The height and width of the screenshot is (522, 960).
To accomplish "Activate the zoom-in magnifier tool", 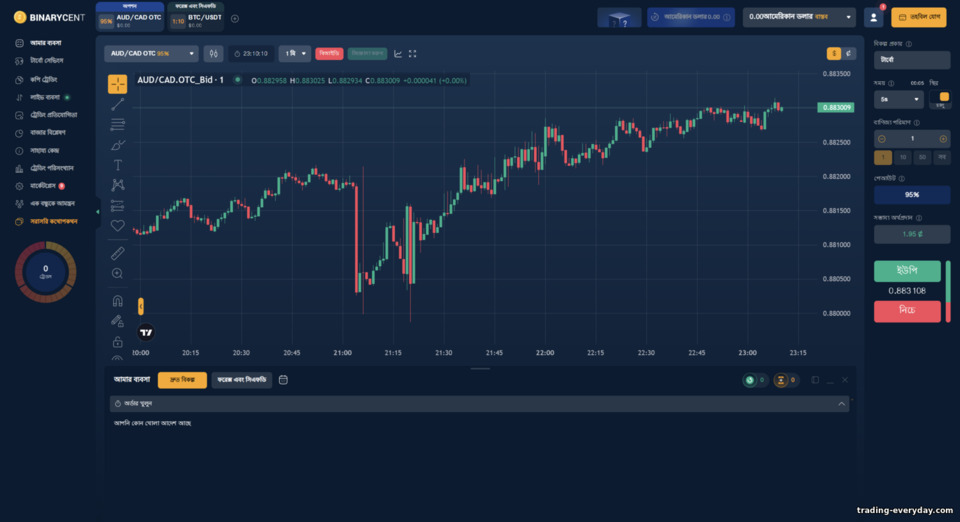I will (118, 274).
